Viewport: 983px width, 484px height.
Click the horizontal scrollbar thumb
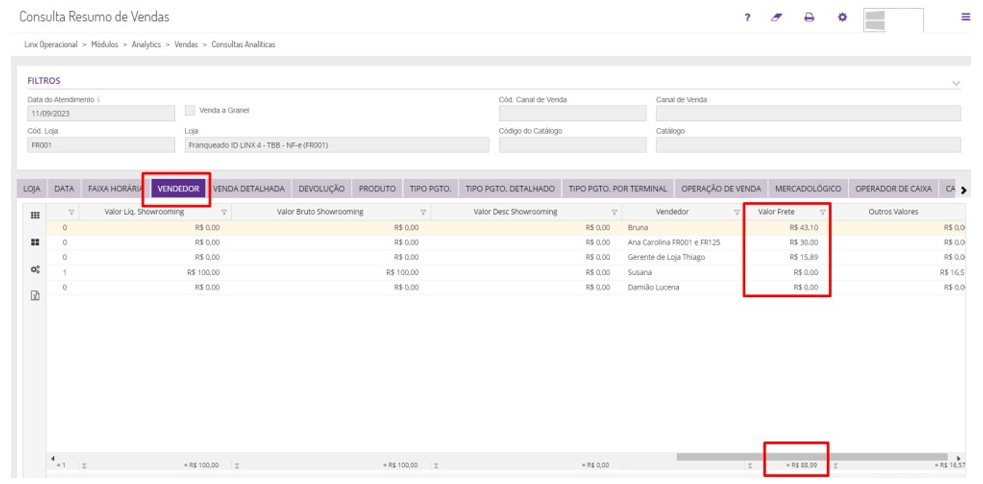(812, 457)
